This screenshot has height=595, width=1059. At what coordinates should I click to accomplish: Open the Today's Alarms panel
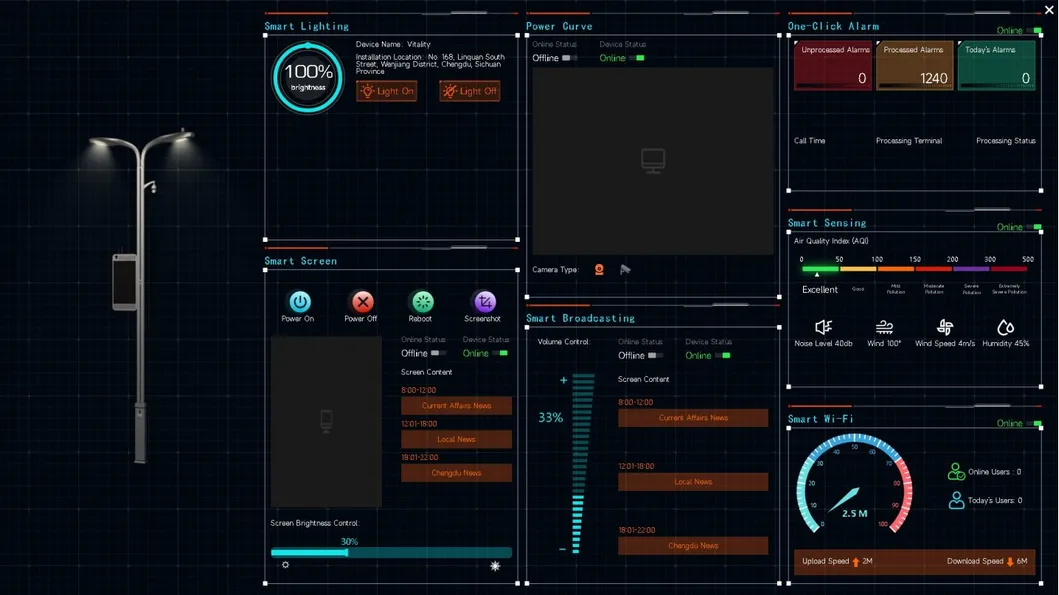(x=996, y=65)
